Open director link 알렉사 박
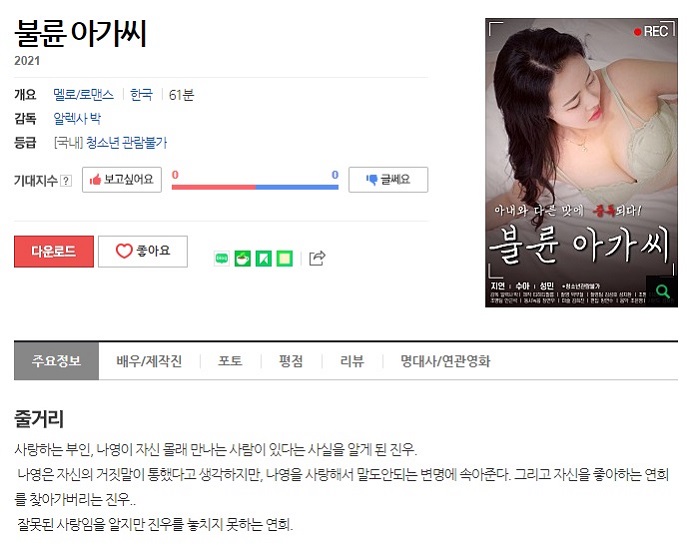The height and width of the screenshot is (556, 700). tap(77, 118)
